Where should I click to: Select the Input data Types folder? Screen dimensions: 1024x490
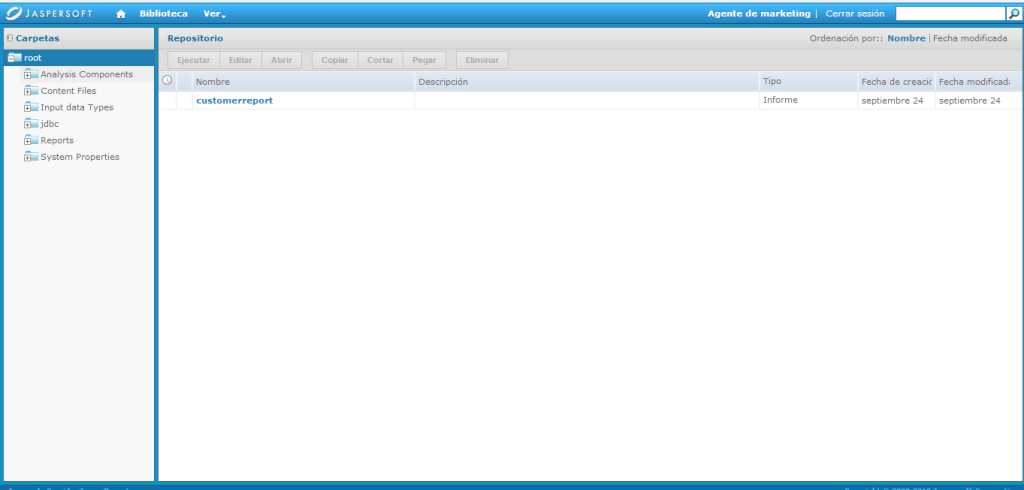(76, 107)
